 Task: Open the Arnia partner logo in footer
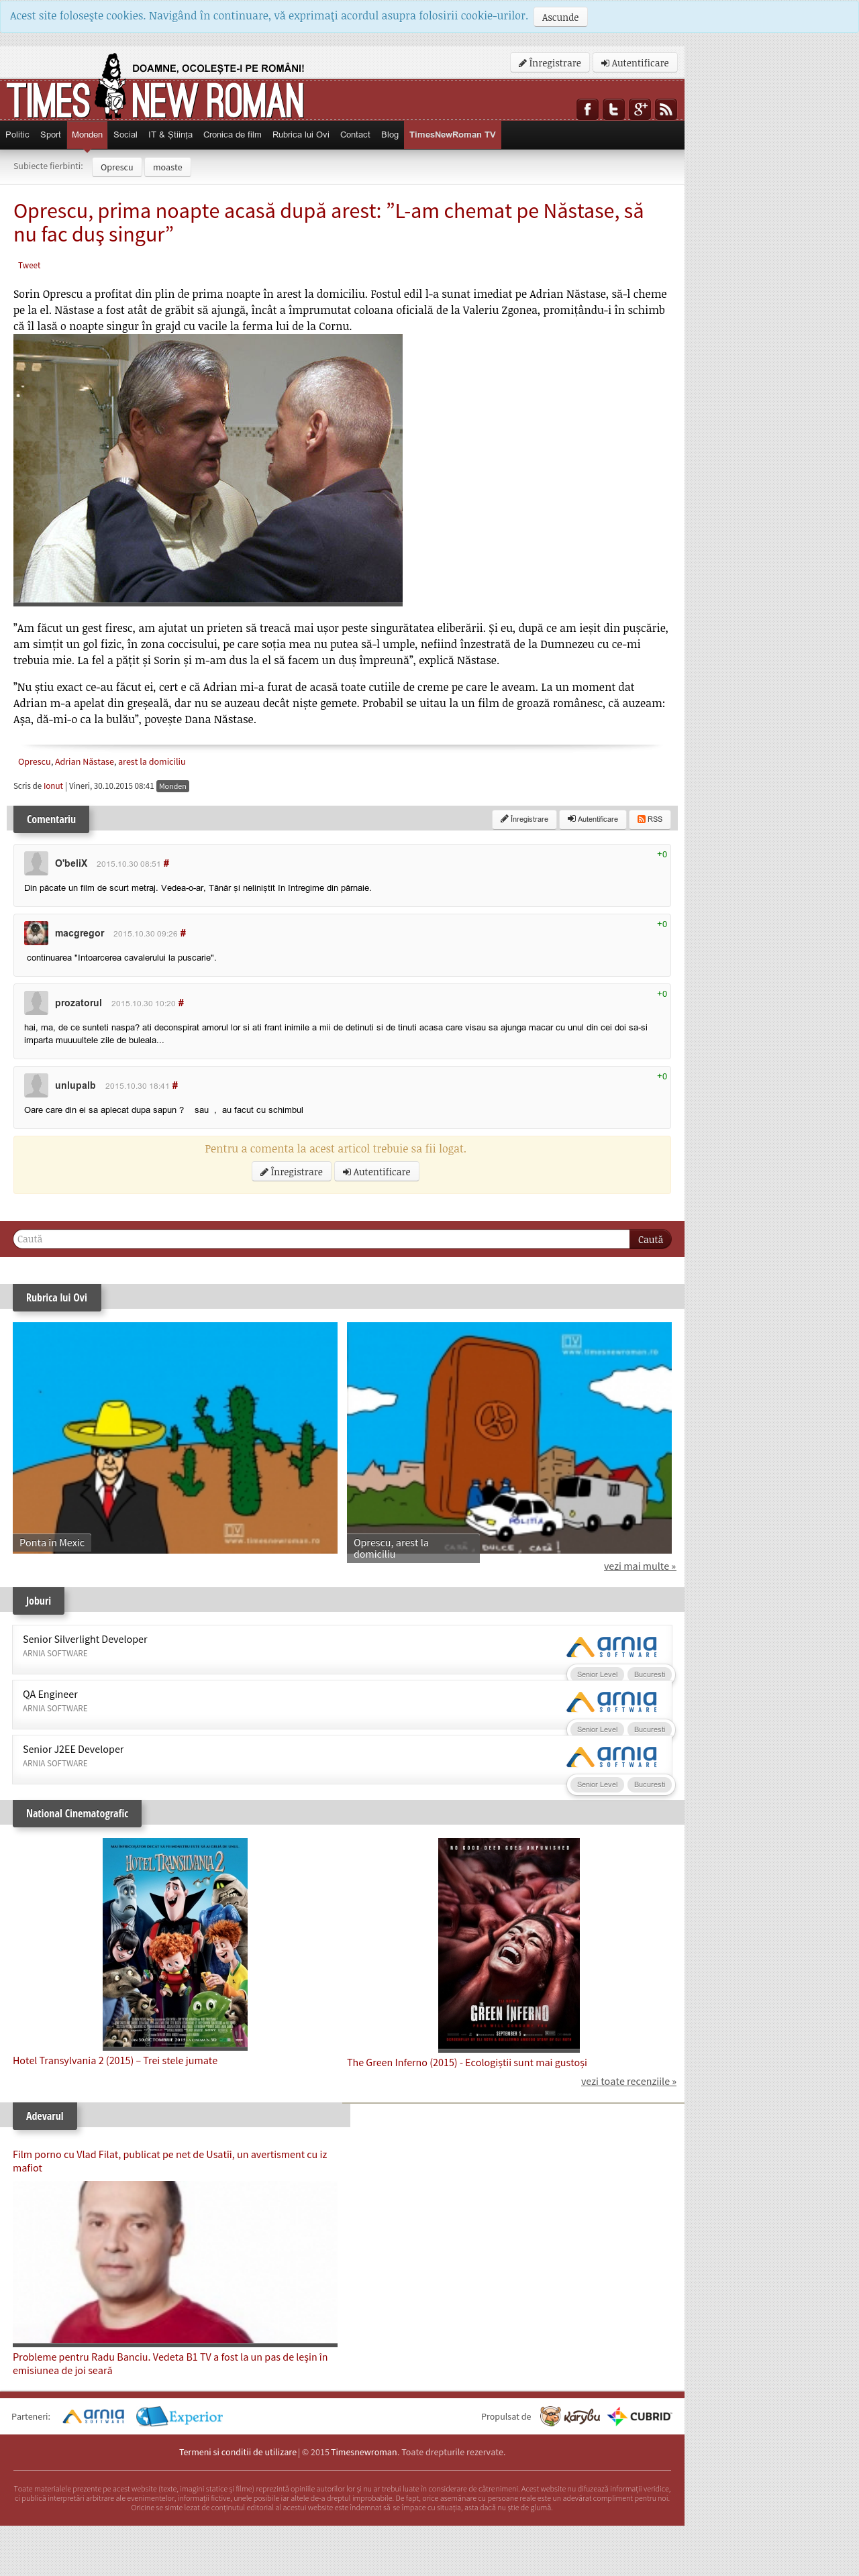tap(94, 2416)
